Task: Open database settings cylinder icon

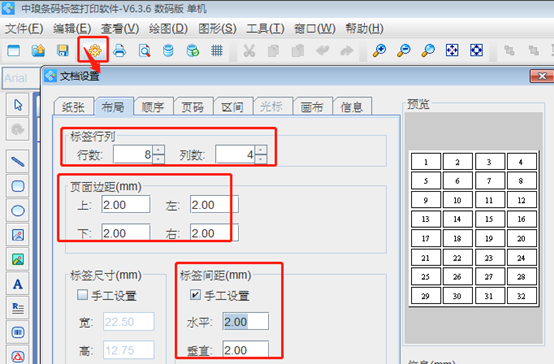Action: (168, 51)
